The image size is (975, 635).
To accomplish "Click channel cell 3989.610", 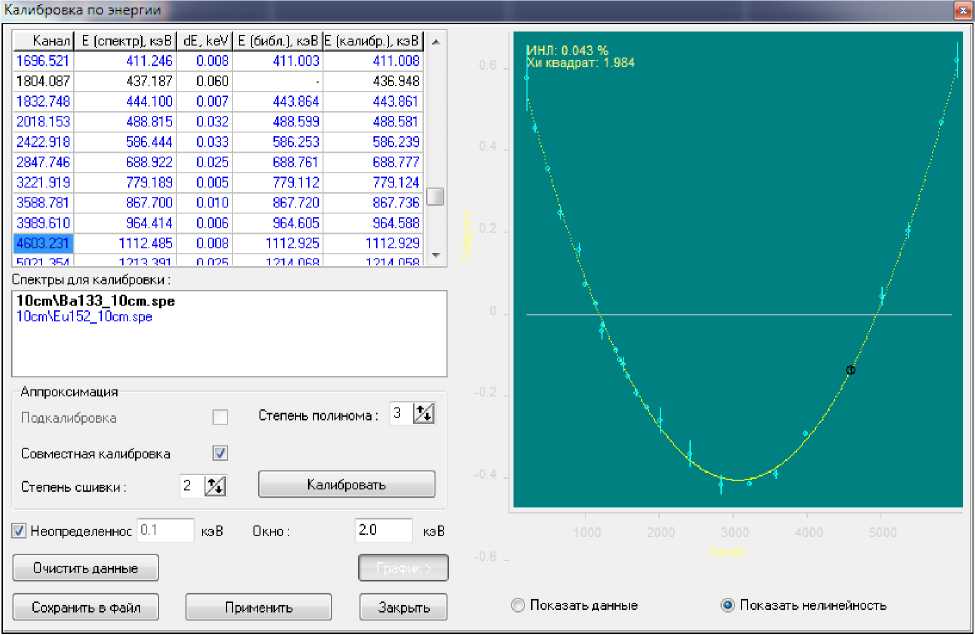I will click(x=44, y=223).
